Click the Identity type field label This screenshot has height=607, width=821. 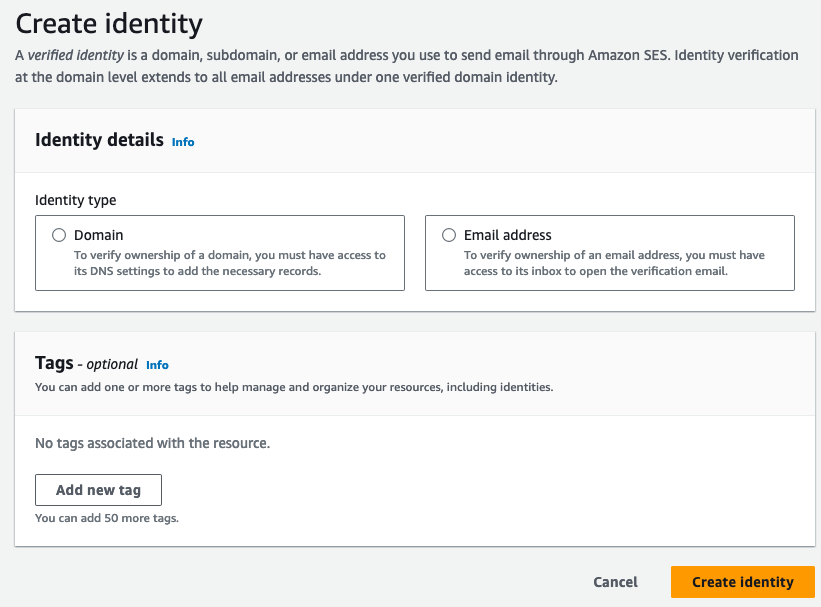[76, 200]
